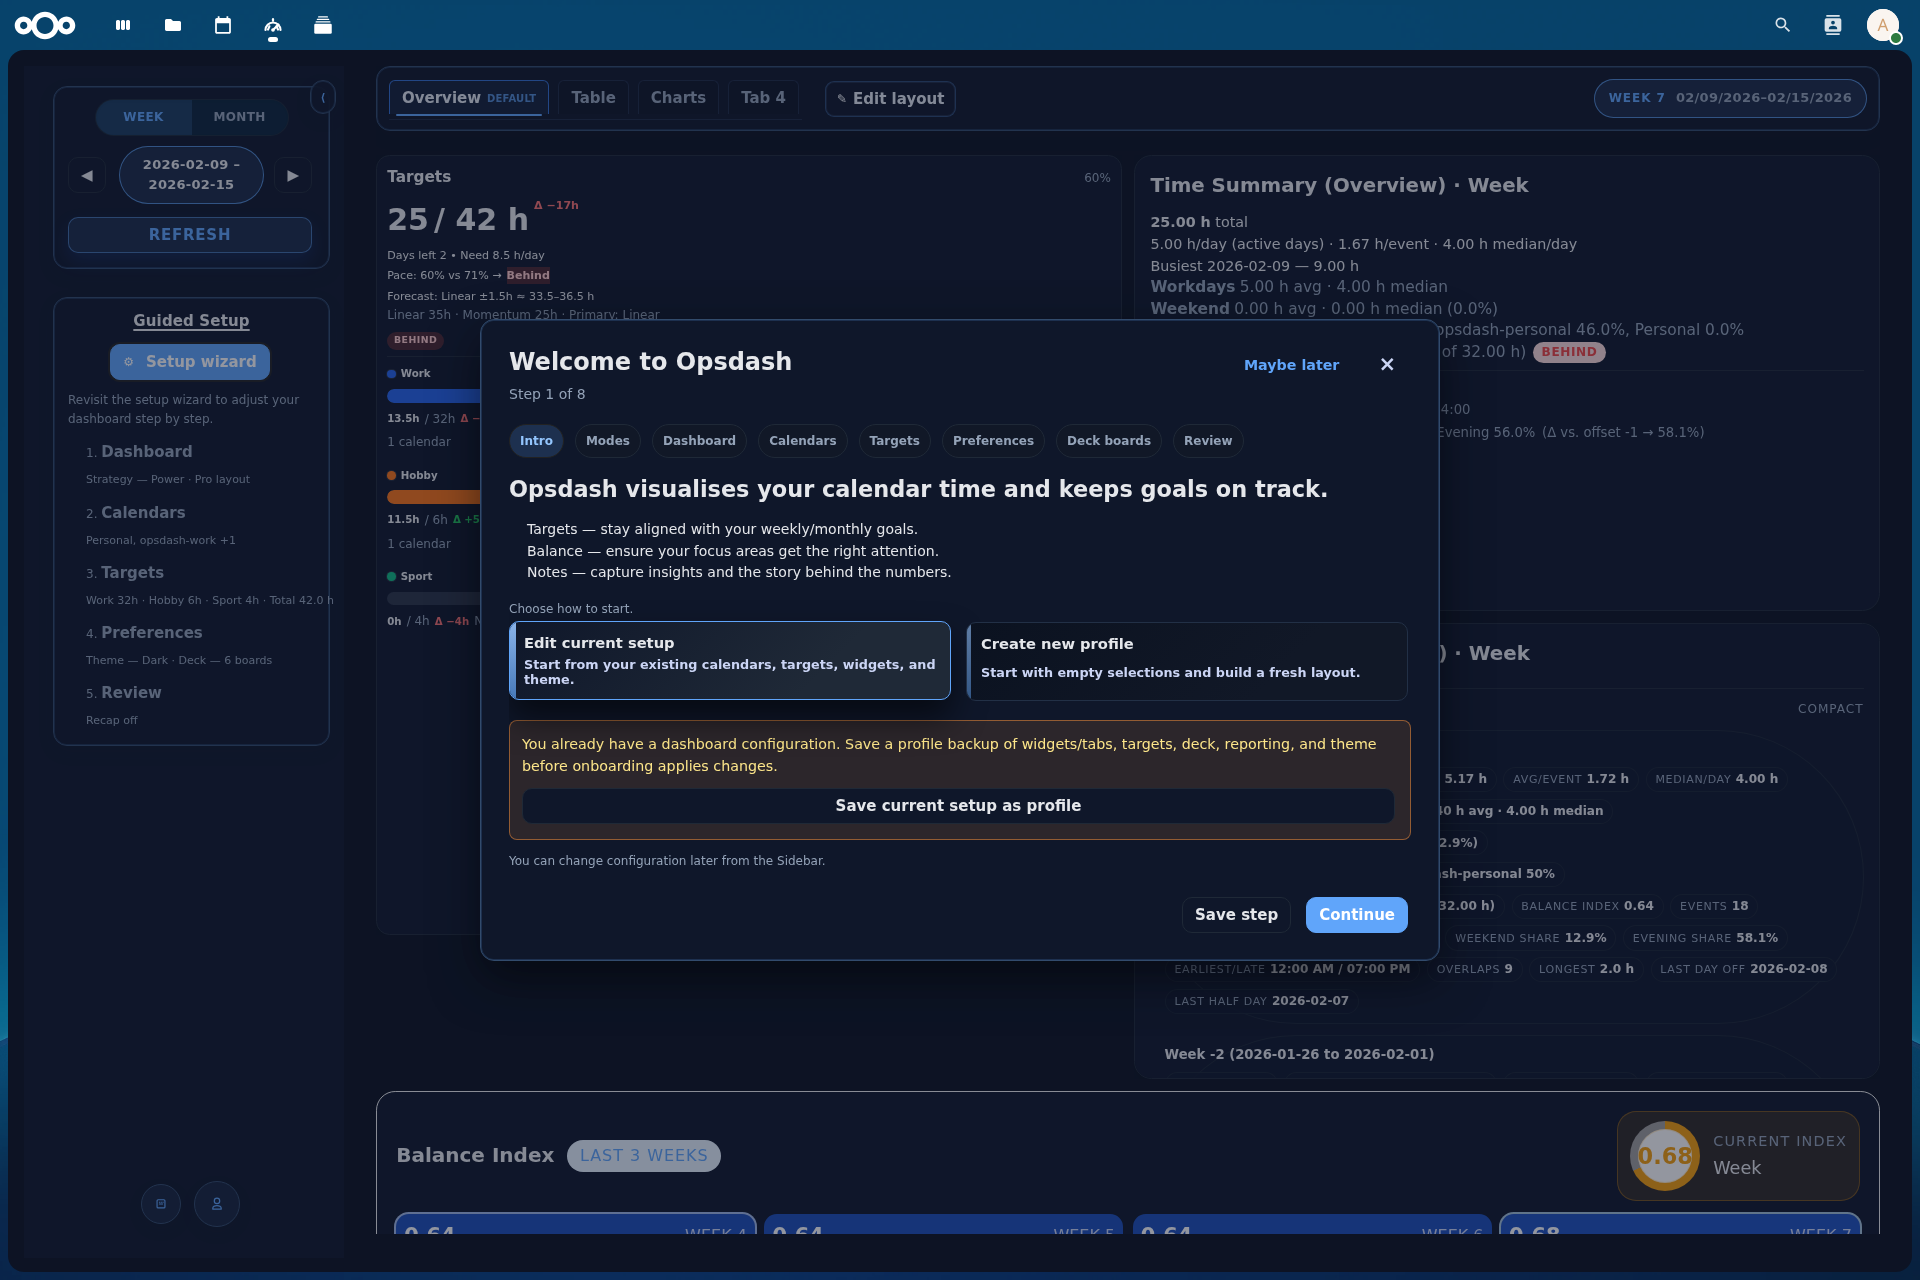Screen dimensions: 1920x1280
Task: Click the round profile icon at sidebar bottom
Action: (x=217, y=1204)
